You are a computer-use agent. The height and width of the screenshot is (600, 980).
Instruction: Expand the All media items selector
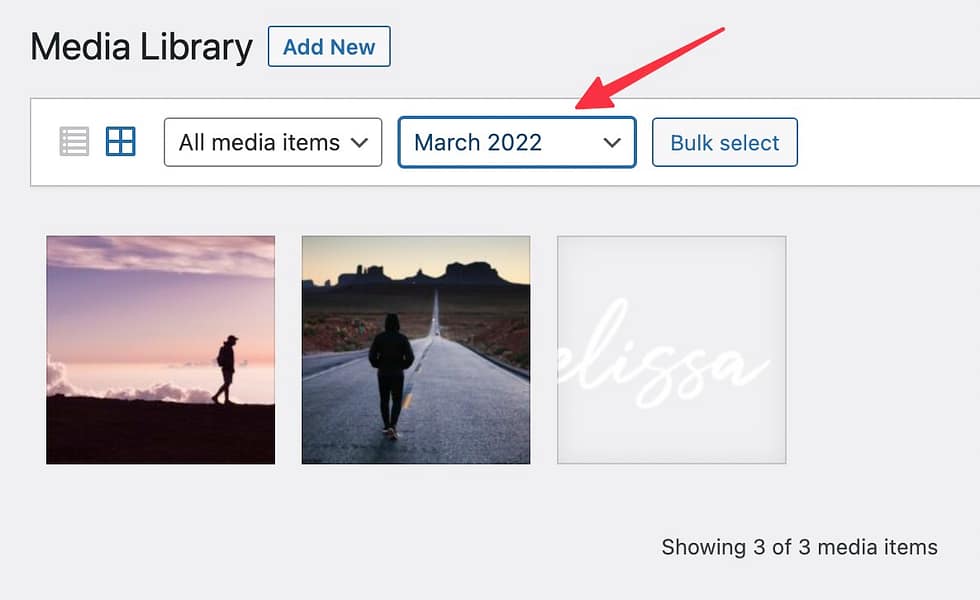click(x=272, y=142)
